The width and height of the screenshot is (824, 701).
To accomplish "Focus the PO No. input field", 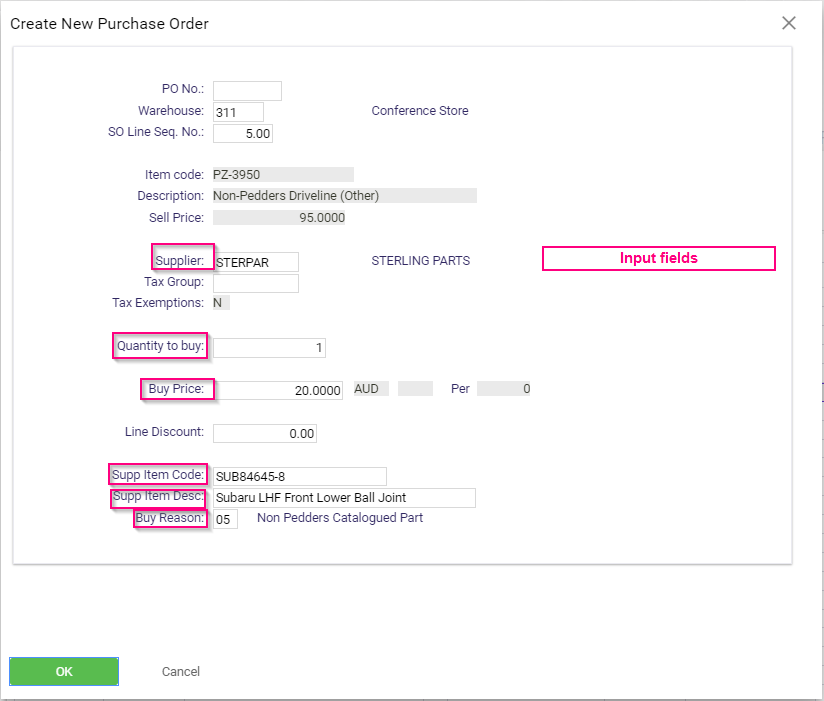I will (x=247, y=90).
